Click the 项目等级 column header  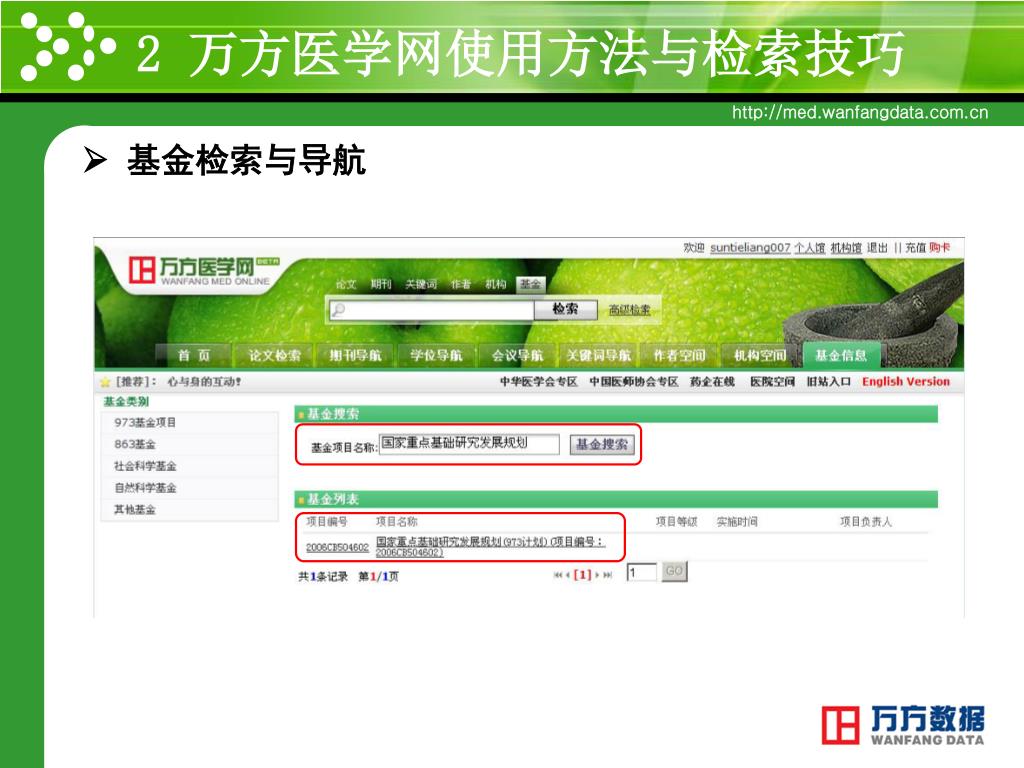[x=677, y=521]
